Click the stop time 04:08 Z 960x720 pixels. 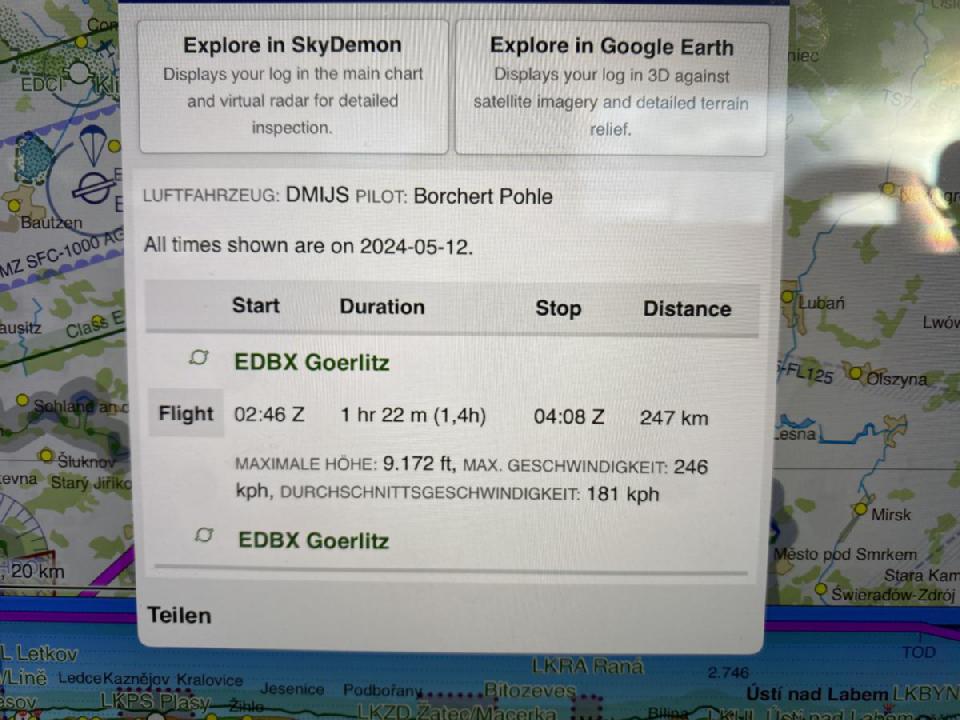569,417
